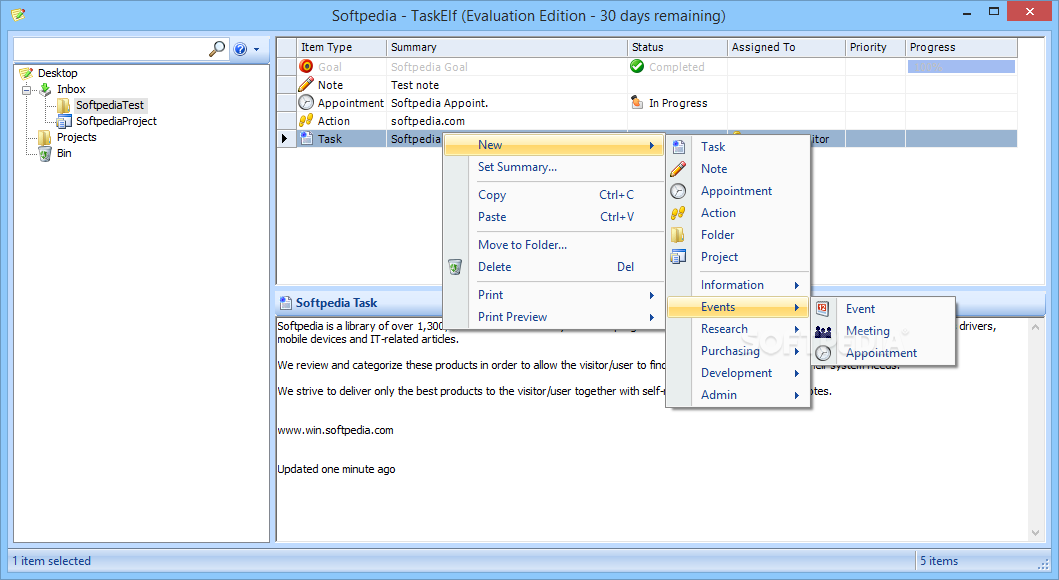Expand the Admin submenu
Image resolution: width=1059 pixels, height=580 pixels.
(738, 395)
